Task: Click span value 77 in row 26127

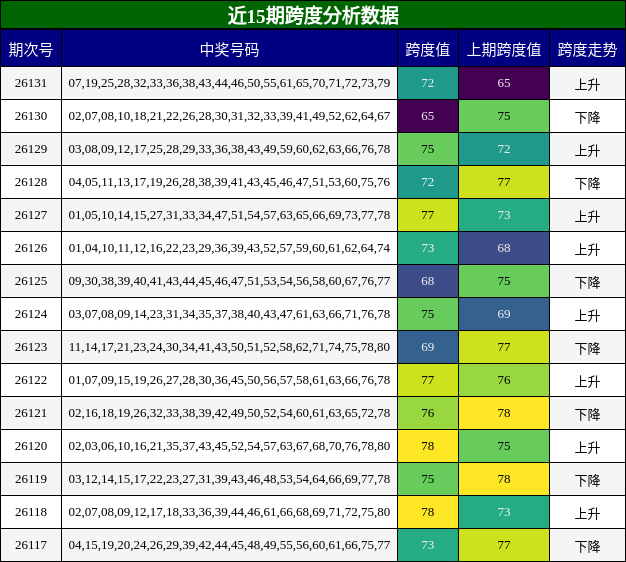Action: click(x=428, y=215)
